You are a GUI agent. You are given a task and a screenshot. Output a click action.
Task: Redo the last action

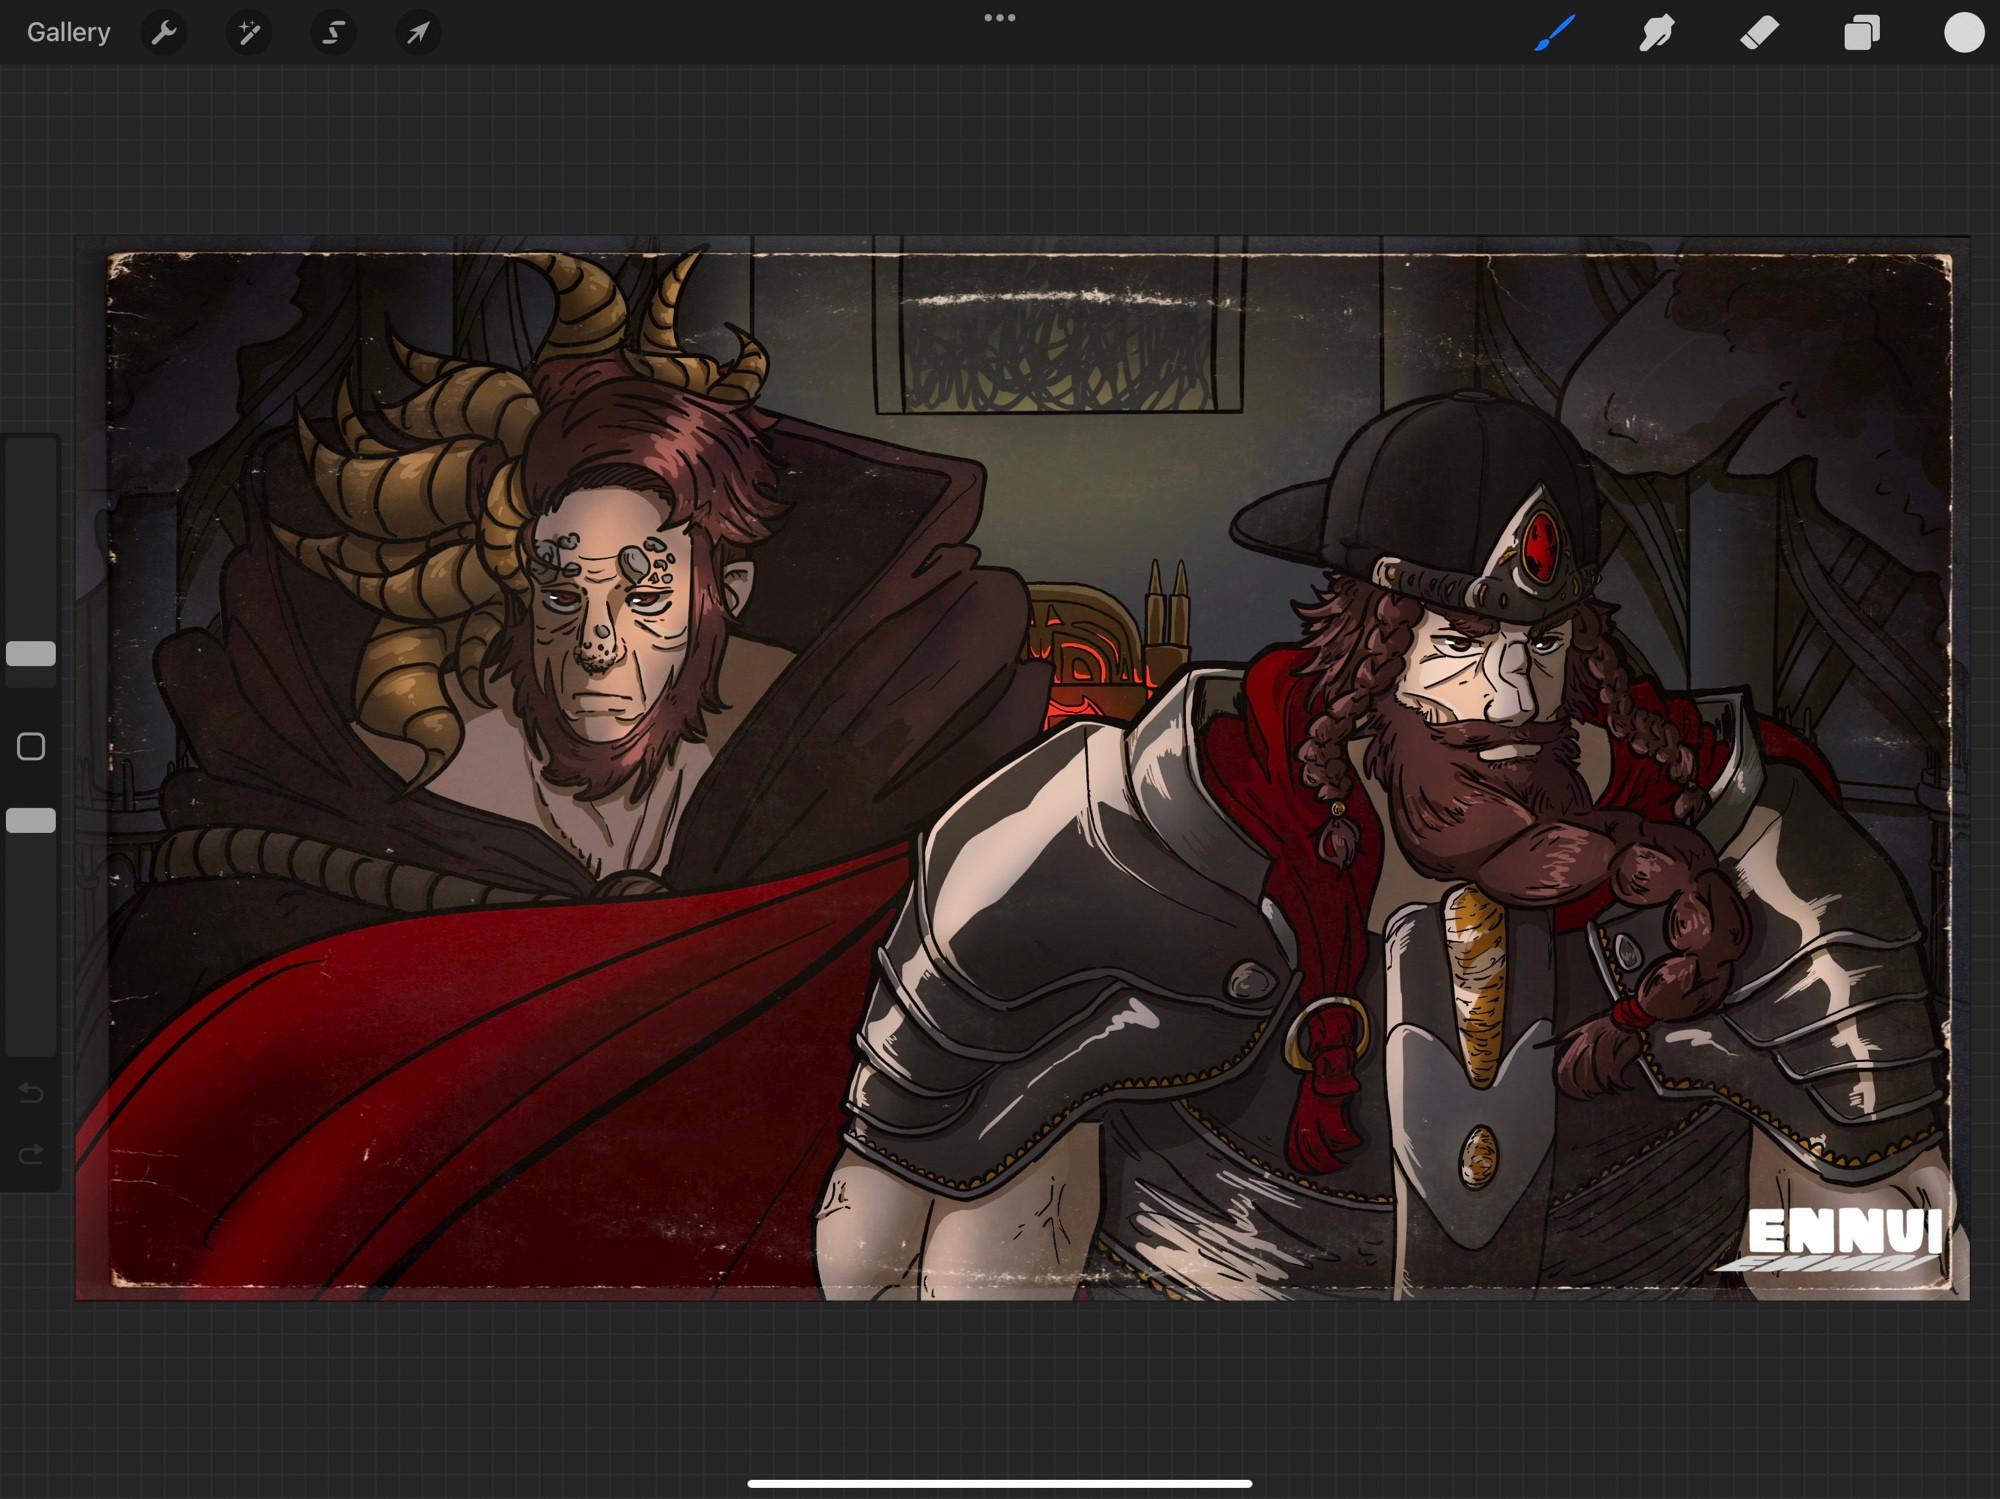[31, 1155]
